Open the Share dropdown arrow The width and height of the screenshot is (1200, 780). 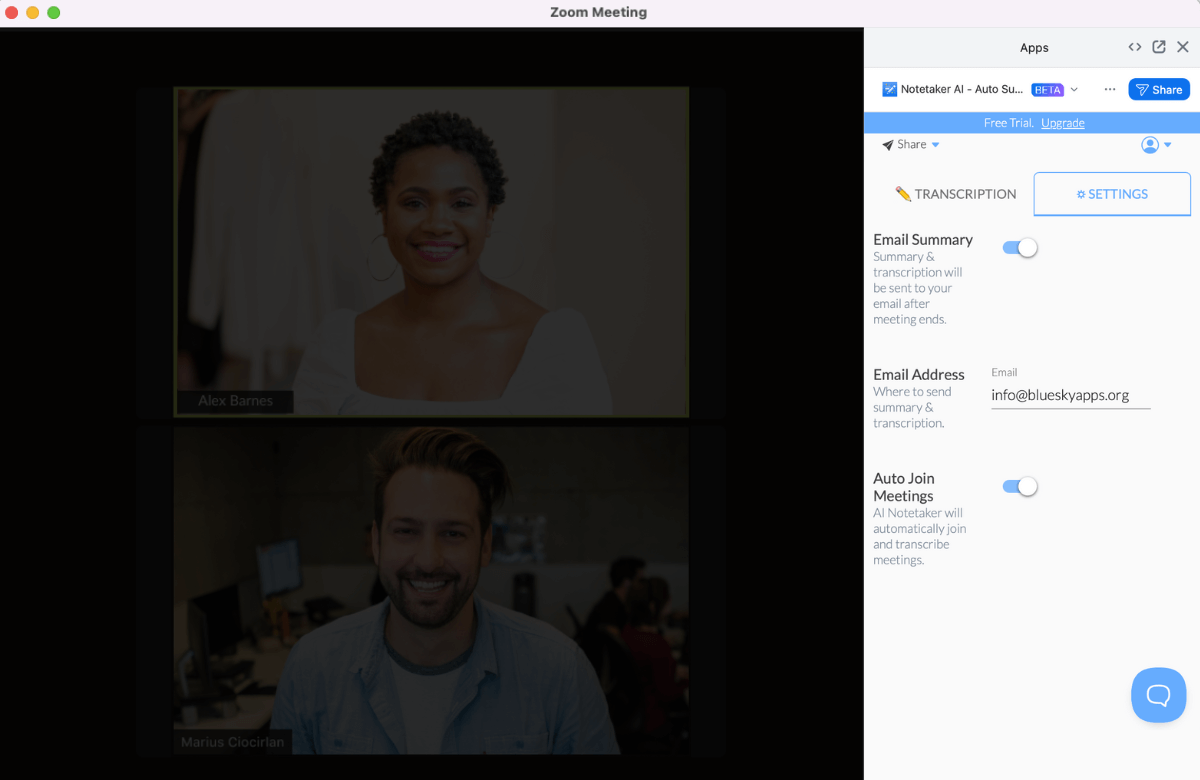(x=935, y=144)
